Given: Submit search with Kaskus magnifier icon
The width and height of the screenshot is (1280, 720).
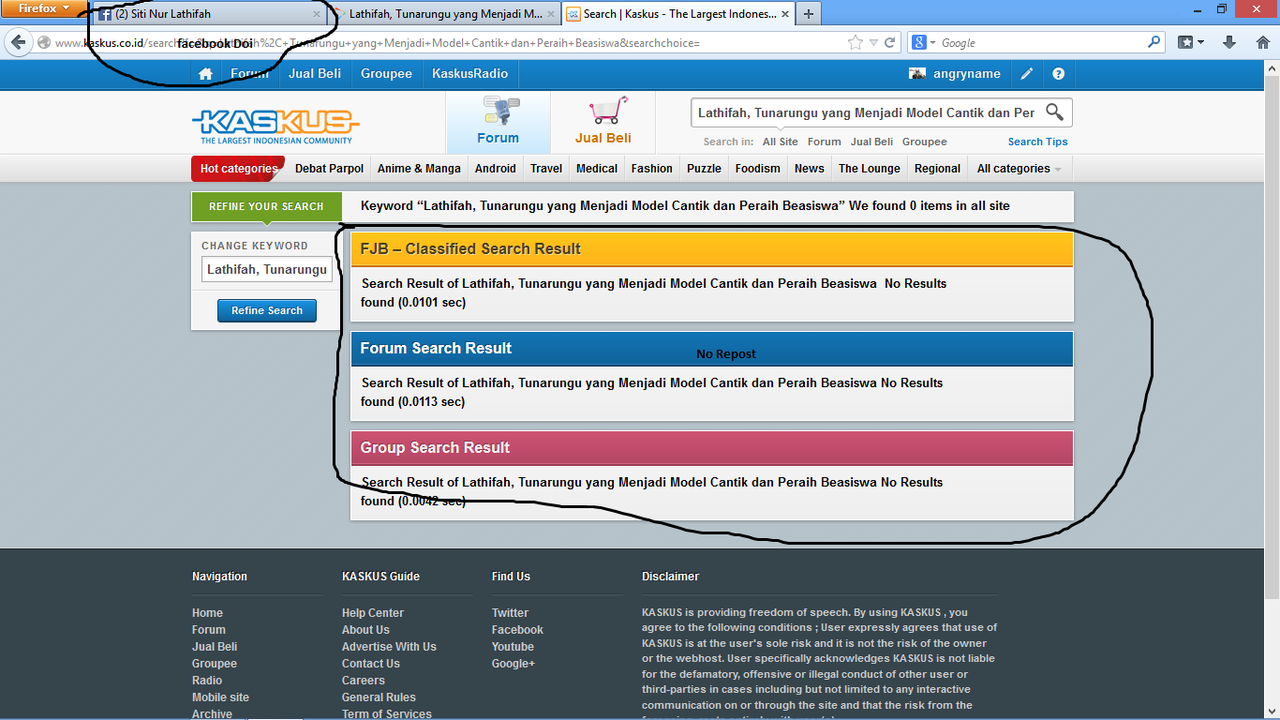Looking at the screenshot, I should pos(1055,112).
